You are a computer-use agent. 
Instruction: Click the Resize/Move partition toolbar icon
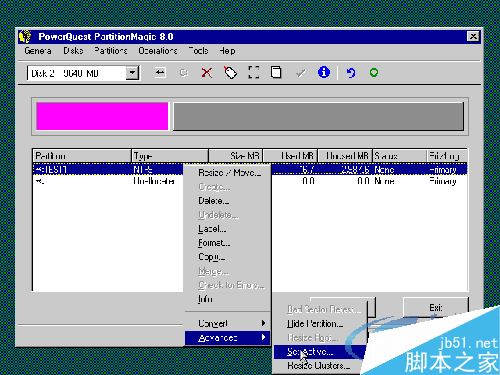(x=160, y=72)
